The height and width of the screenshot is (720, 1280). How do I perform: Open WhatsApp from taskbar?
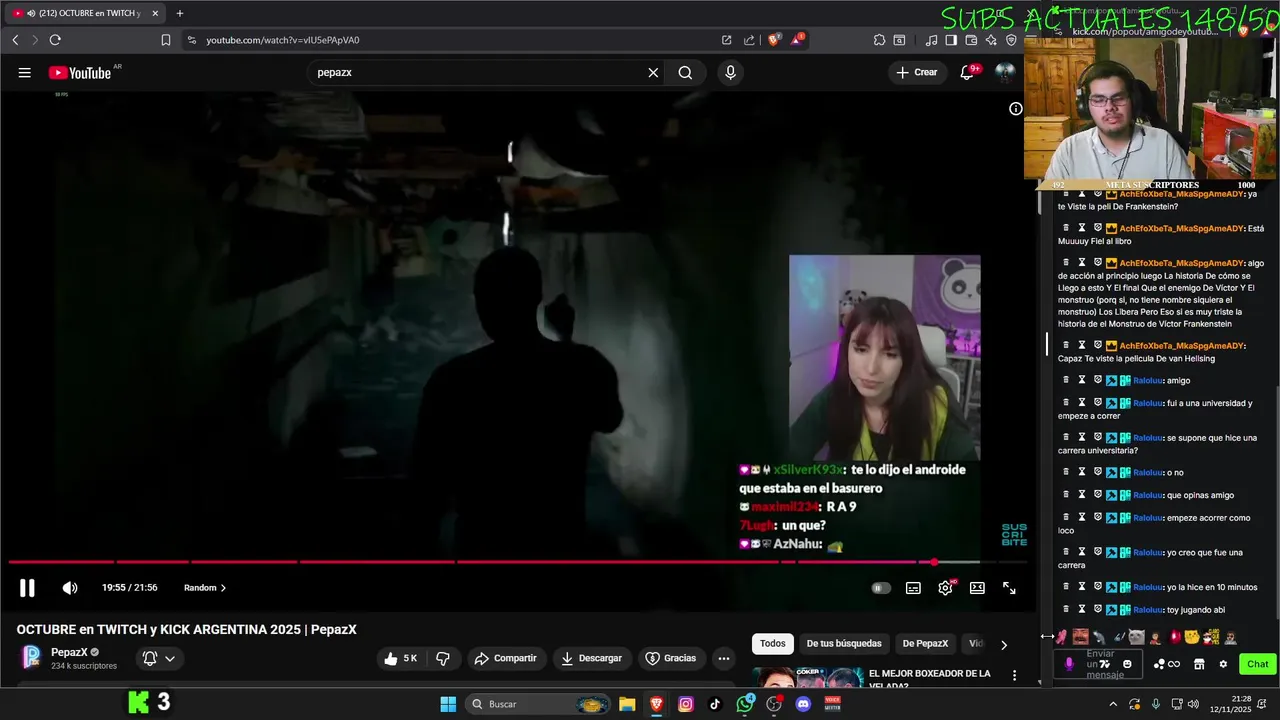pyautogui.click(x=745, y=704)
